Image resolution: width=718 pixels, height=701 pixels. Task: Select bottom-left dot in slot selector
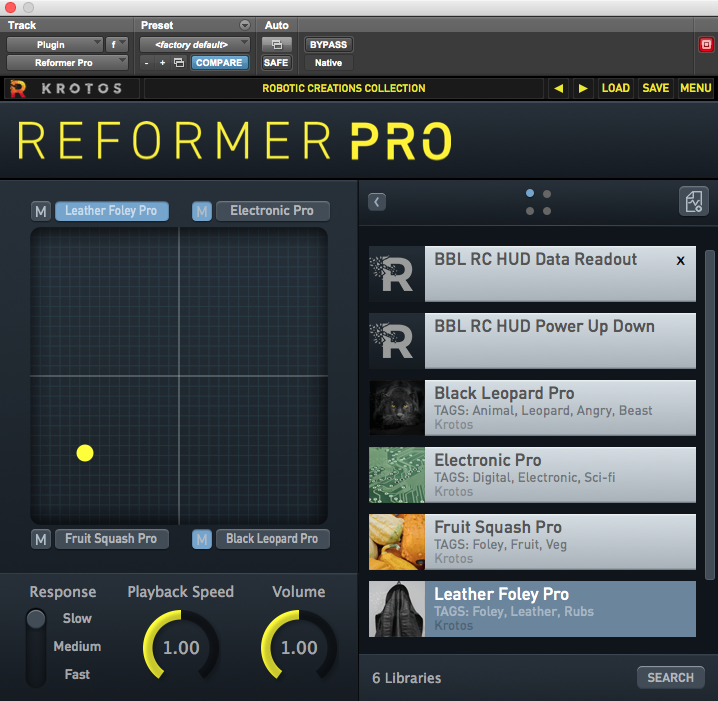click(530, 211)
